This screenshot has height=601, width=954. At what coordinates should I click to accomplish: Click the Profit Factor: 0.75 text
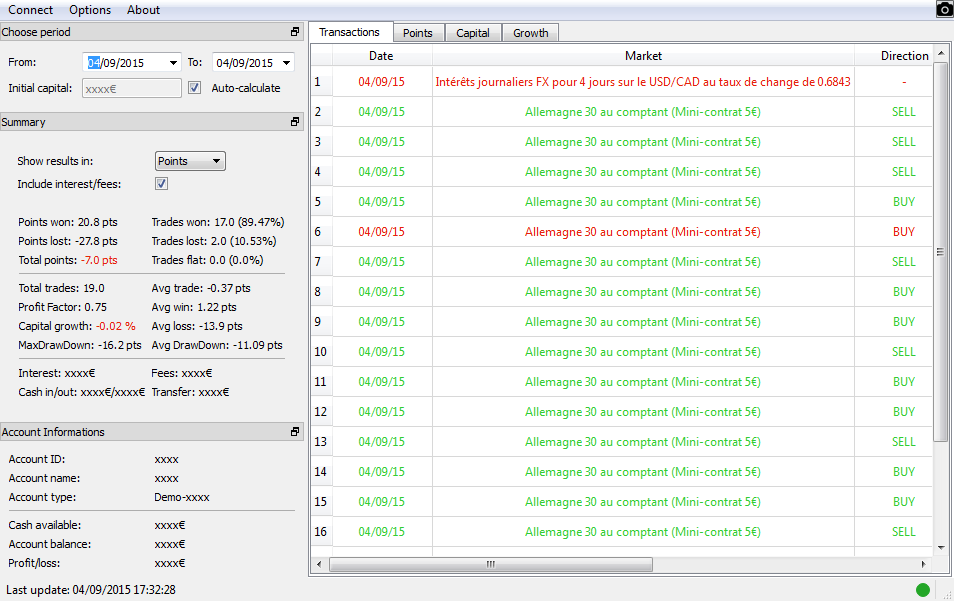(62, 307)
